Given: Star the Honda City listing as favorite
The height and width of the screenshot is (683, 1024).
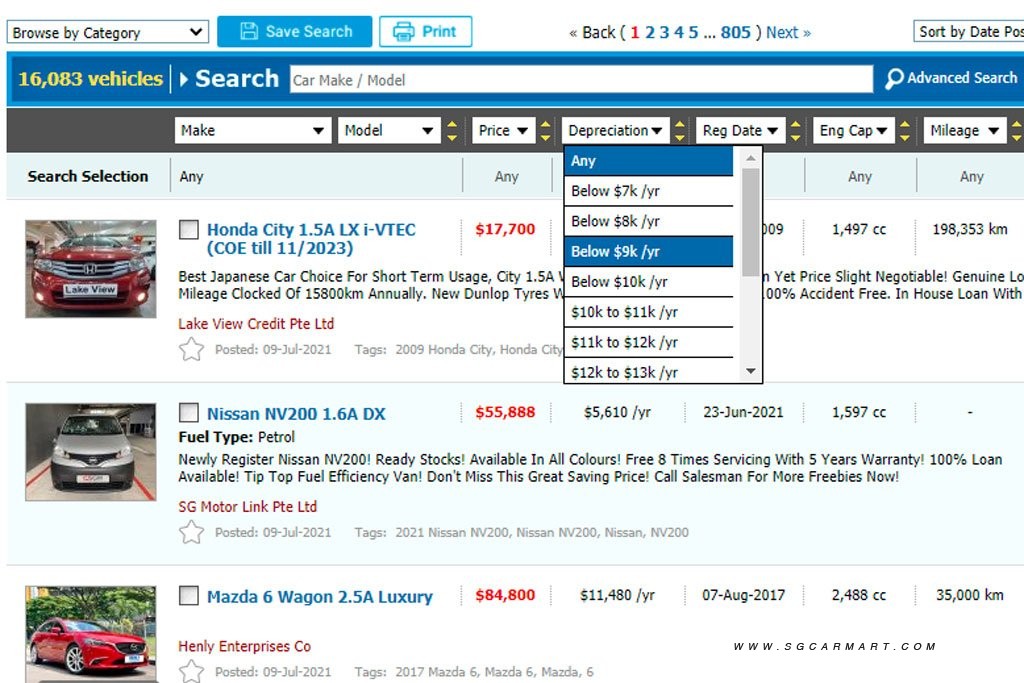Looking at the screenshot, I should pos(191,349).
